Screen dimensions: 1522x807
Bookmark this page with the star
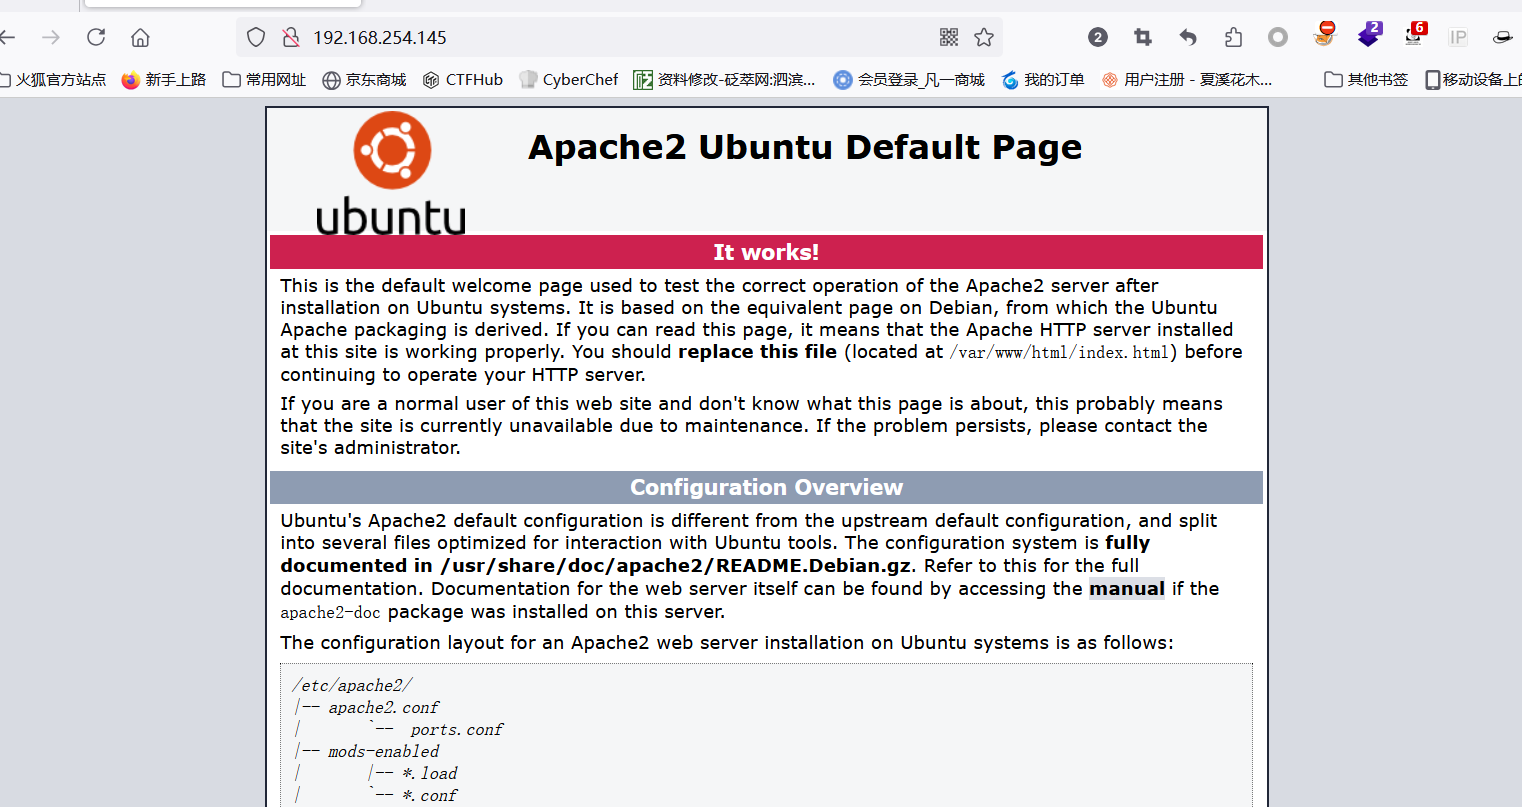pos(984,37)
